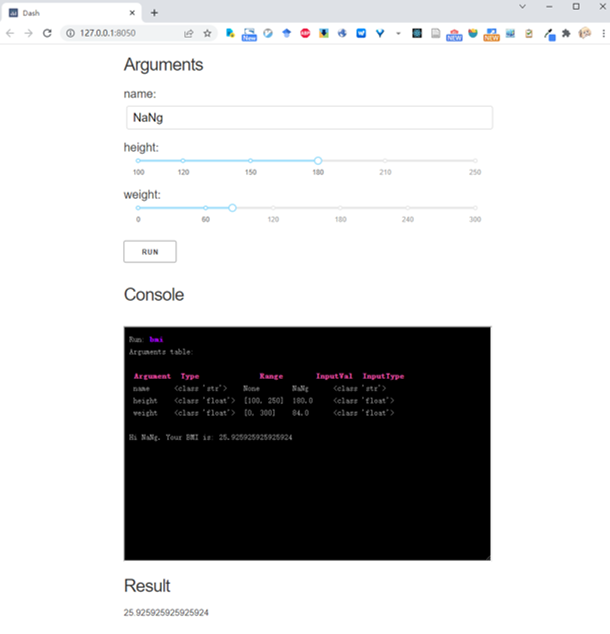The width and height of the screenshot is (610, 634).
Task: Bookmark this page with the star icon
Action: tap(207, 33)
